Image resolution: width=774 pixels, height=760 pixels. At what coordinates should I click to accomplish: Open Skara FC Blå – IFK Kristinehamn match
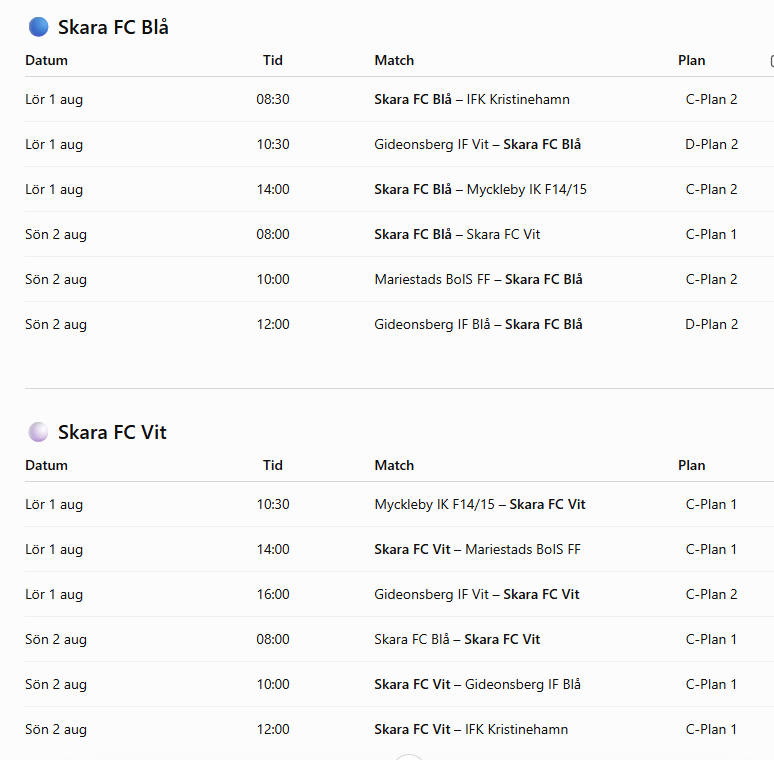point(471,99)
